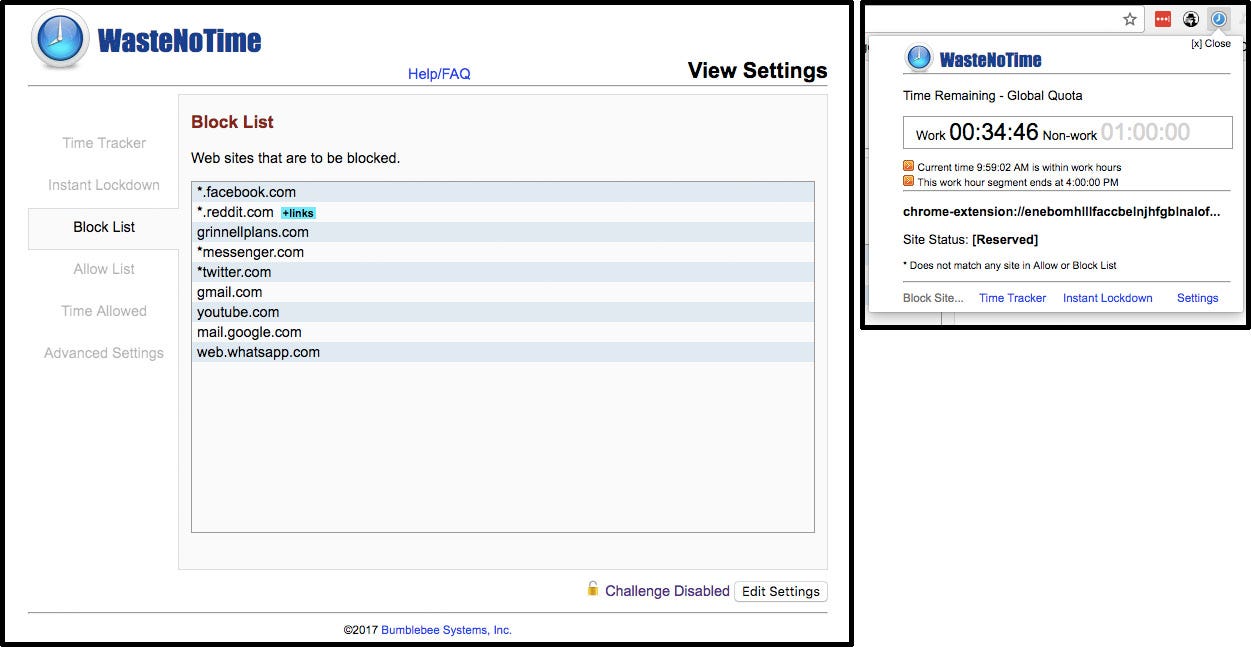This screenshot has height=647, width=1251.
Task: Click the clock logo in the popup header
Action: pos(919,58)
